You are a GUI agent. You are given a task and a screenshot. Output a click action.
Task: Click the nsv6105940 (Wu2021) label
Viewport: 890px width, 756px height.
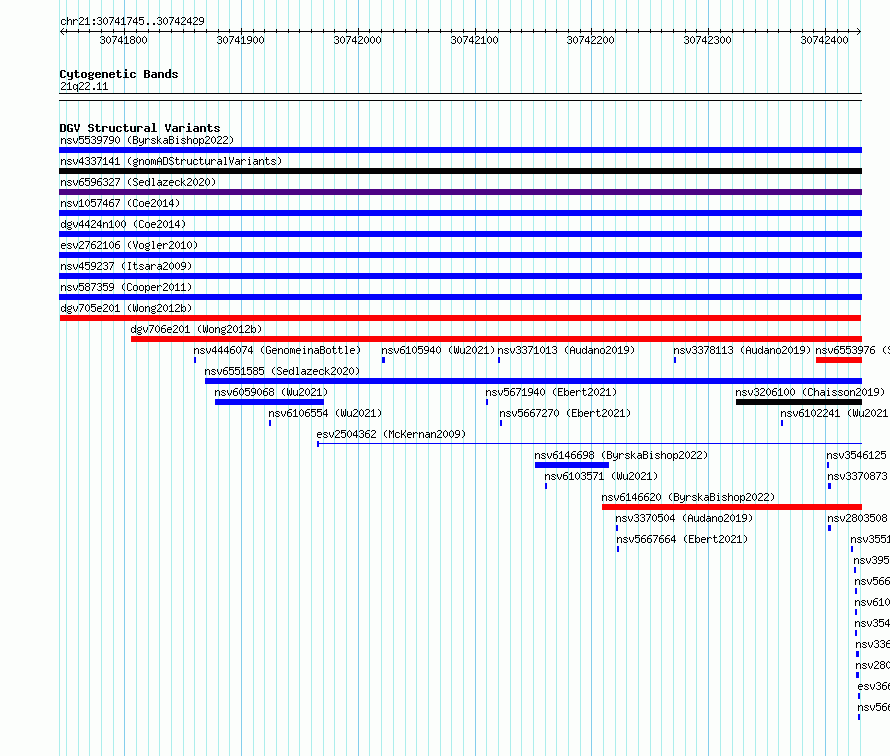click(x=438, y=350)
